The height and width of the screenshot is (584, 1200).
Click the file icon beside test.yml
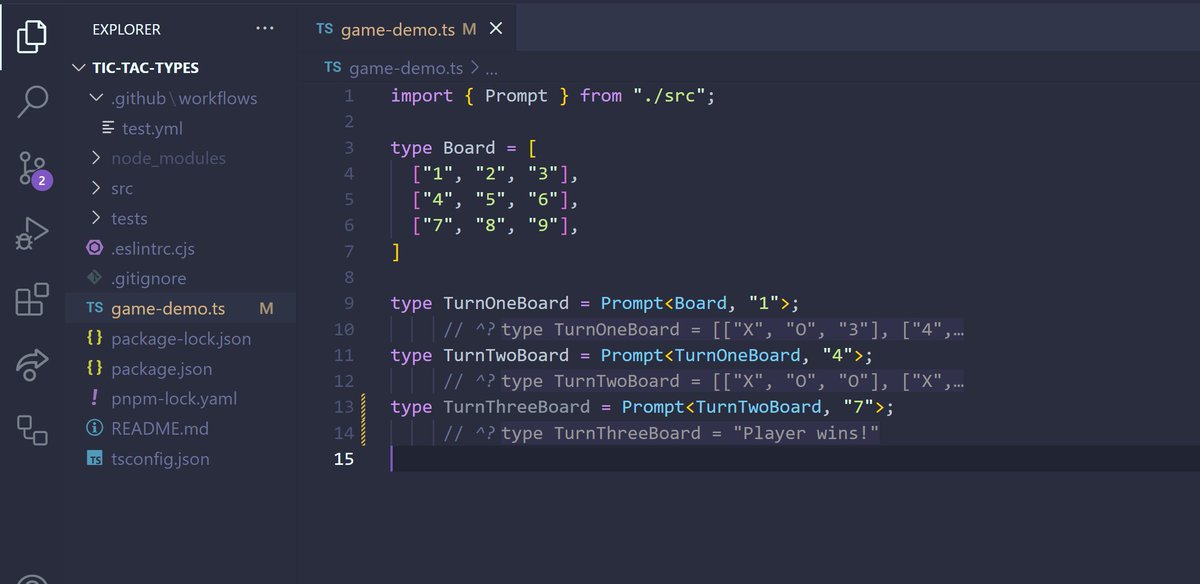108,128
